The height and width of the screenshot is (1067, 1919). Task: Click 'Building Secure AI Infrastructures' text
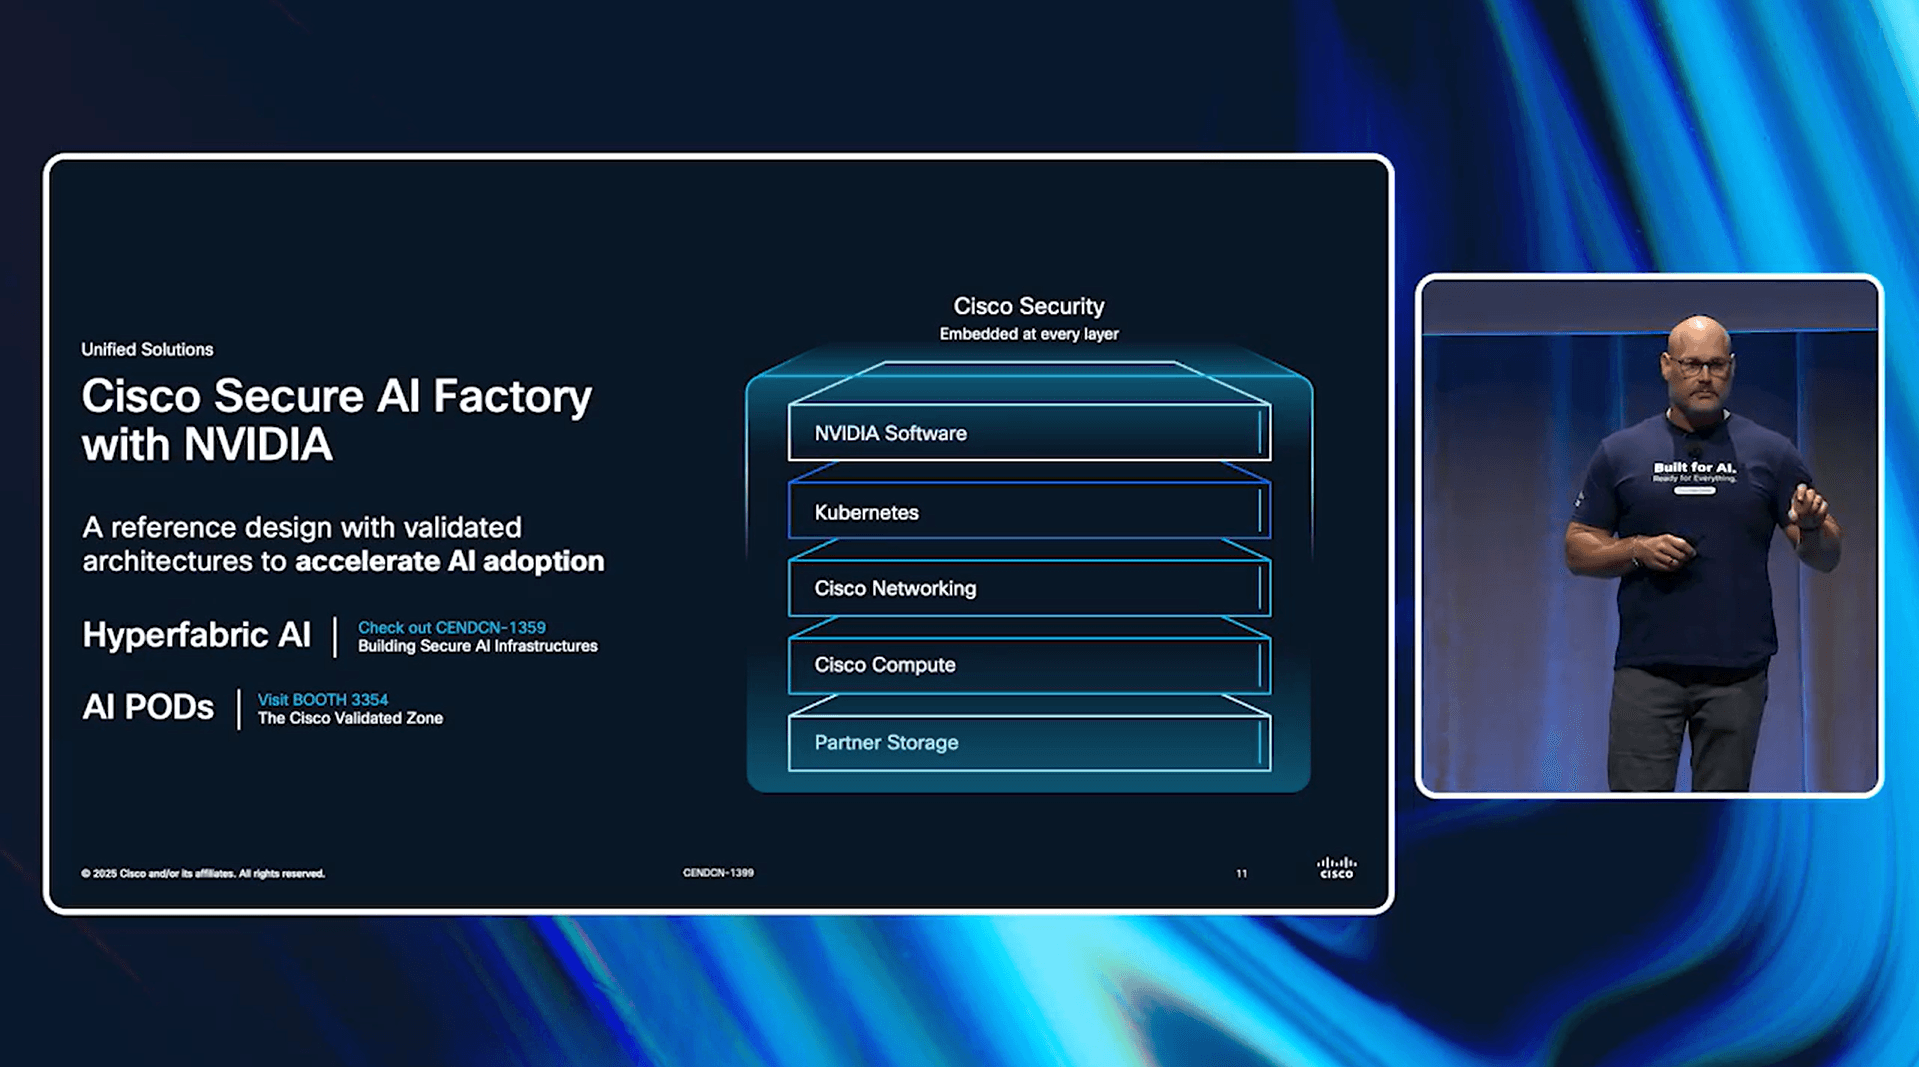[478, 646]
